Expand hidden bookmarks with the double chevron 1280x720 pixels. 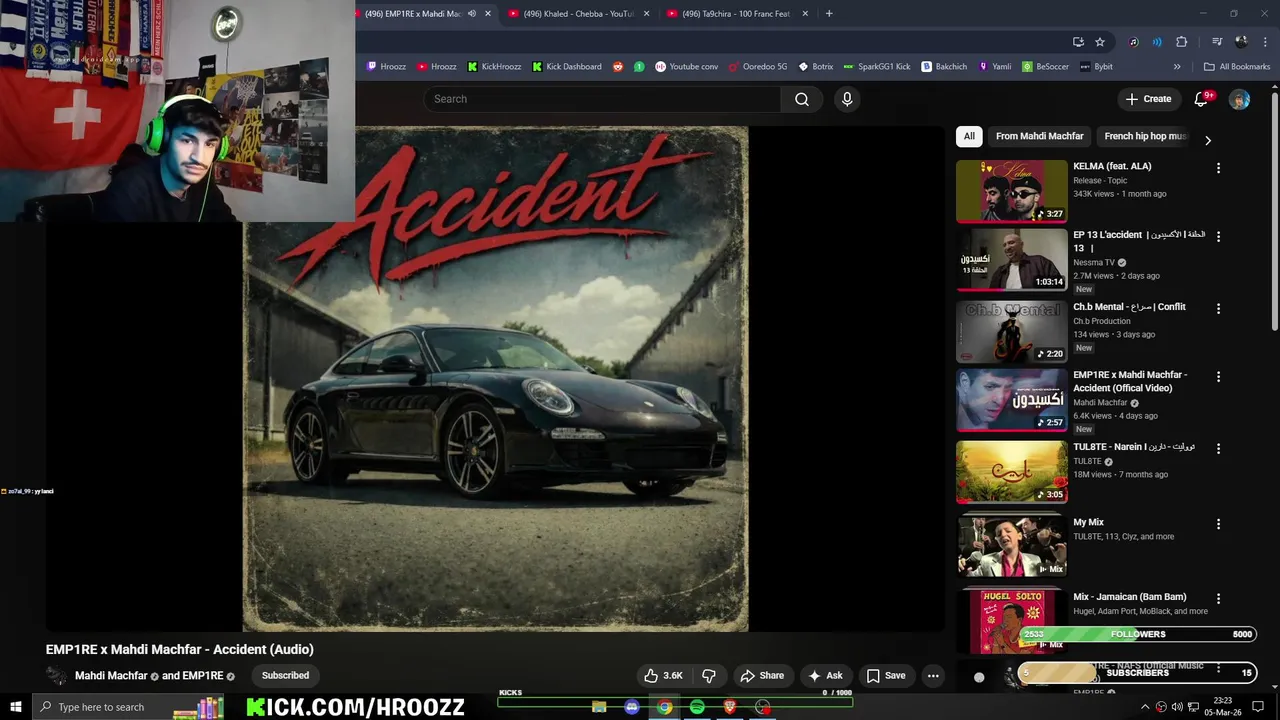tap(1177, 66)
